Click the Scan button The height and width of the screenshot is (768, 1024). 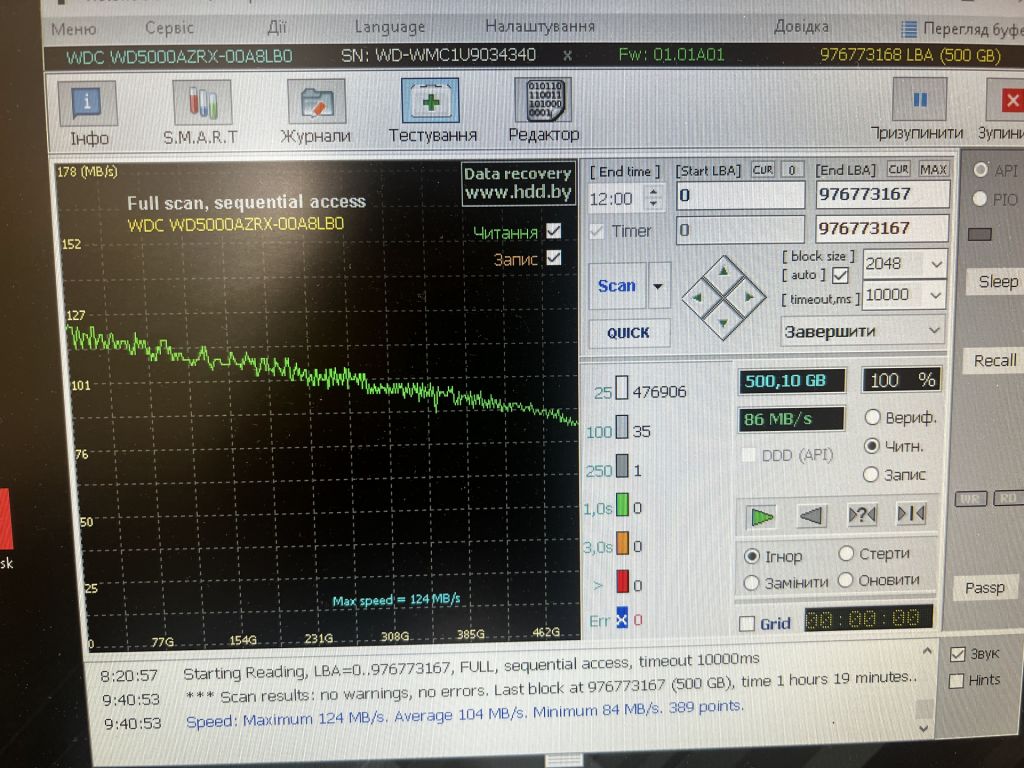tap(617, 286)
